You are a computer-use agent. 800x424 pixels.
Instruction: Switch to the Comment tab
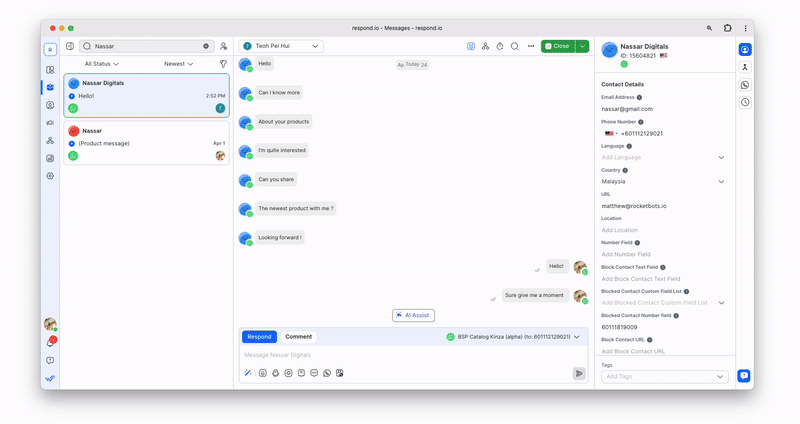click(298, 337)
